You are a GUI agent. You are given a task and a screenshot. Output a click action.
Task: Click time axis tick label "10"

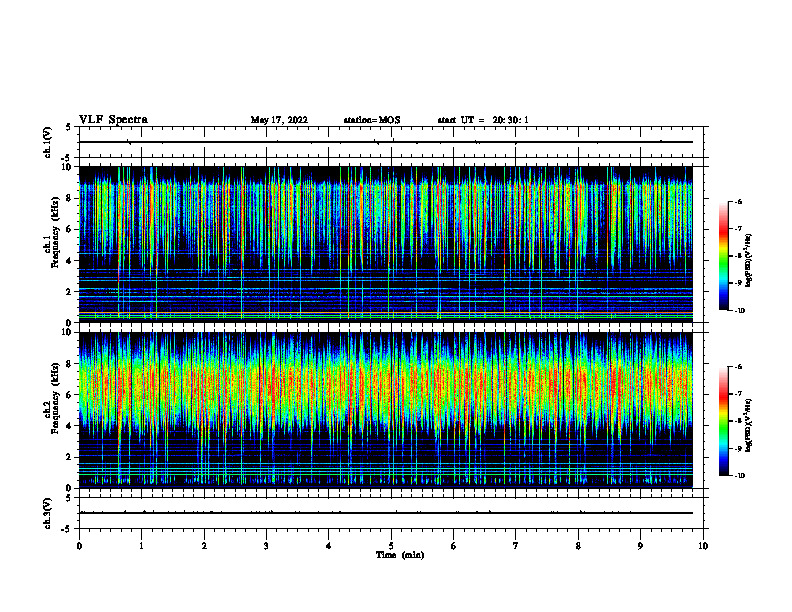[703, 546]
